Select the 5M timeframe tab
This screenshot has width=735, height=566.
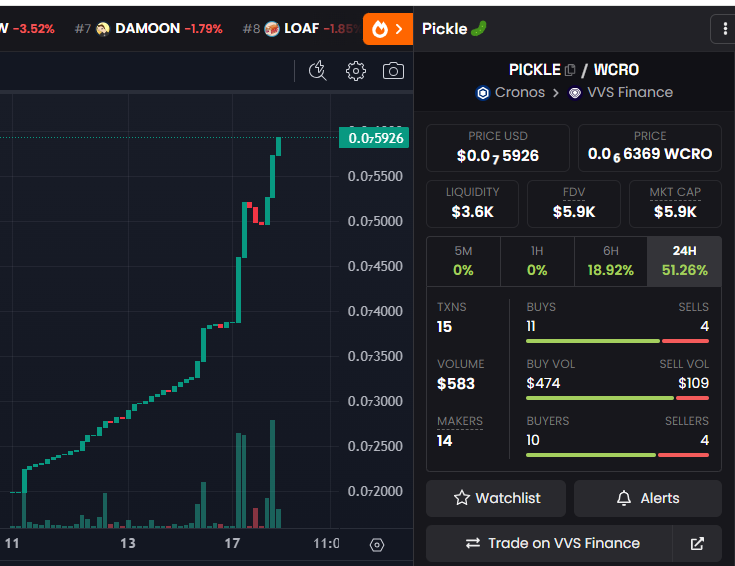pos(463,261)
